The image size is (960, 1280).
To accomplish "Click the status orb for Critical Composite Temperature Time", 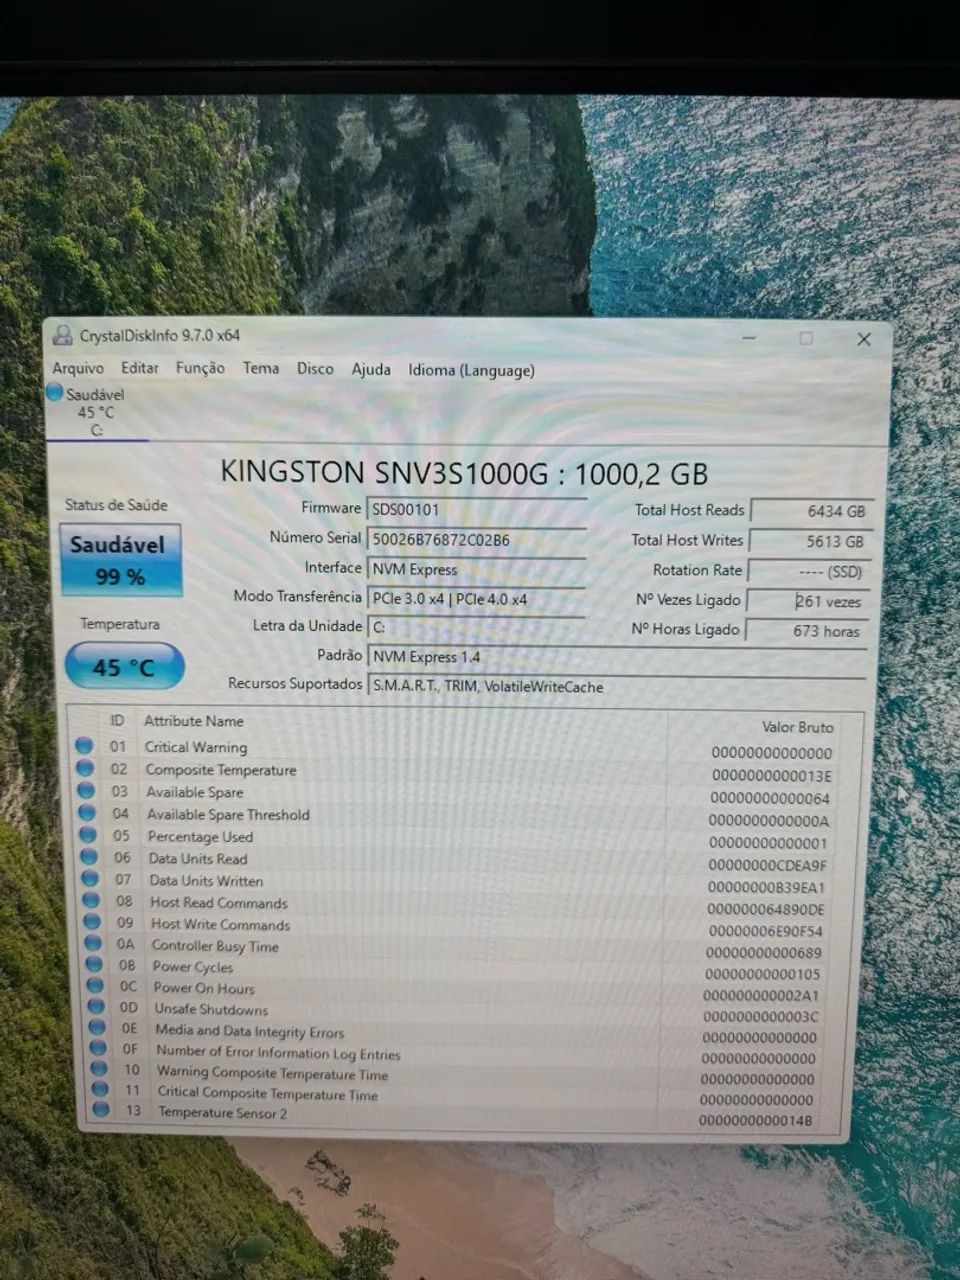I will coord(100,1089).
